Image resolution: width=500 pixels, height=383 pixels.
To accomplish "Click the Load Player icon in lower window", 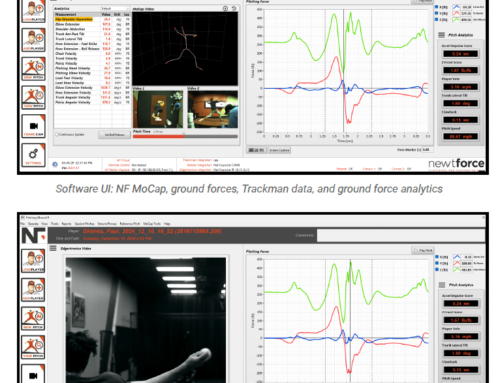I will pos(33,261).
